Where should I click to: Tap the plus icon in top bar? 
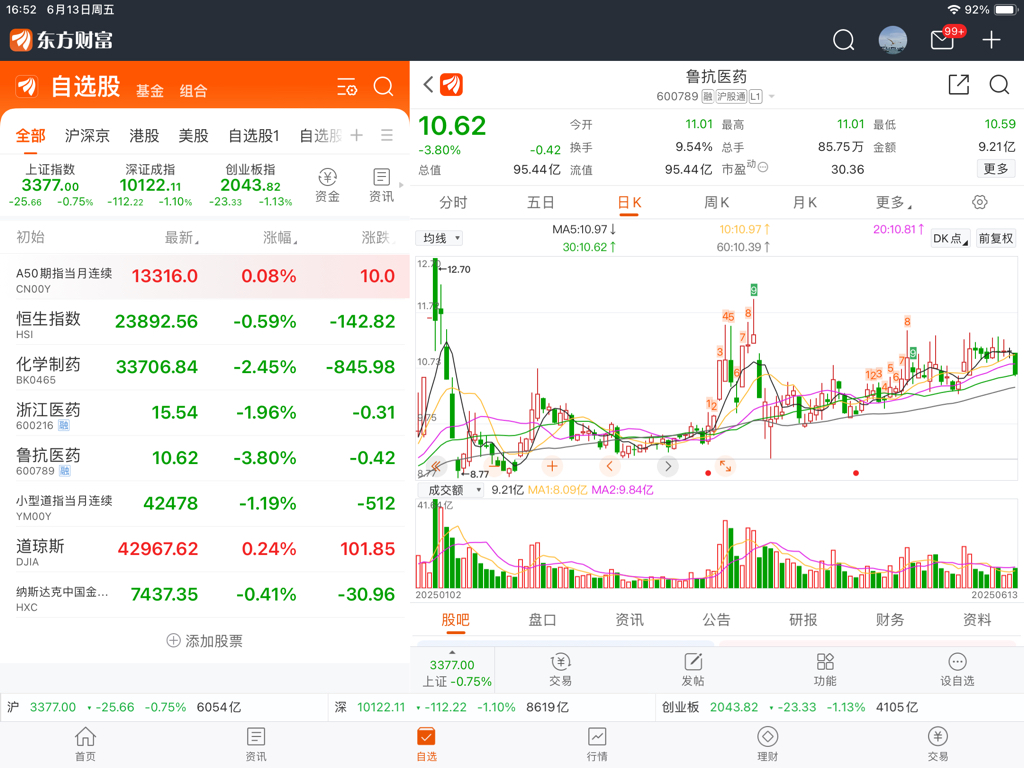pyautogui.click(x=991, y=40)
